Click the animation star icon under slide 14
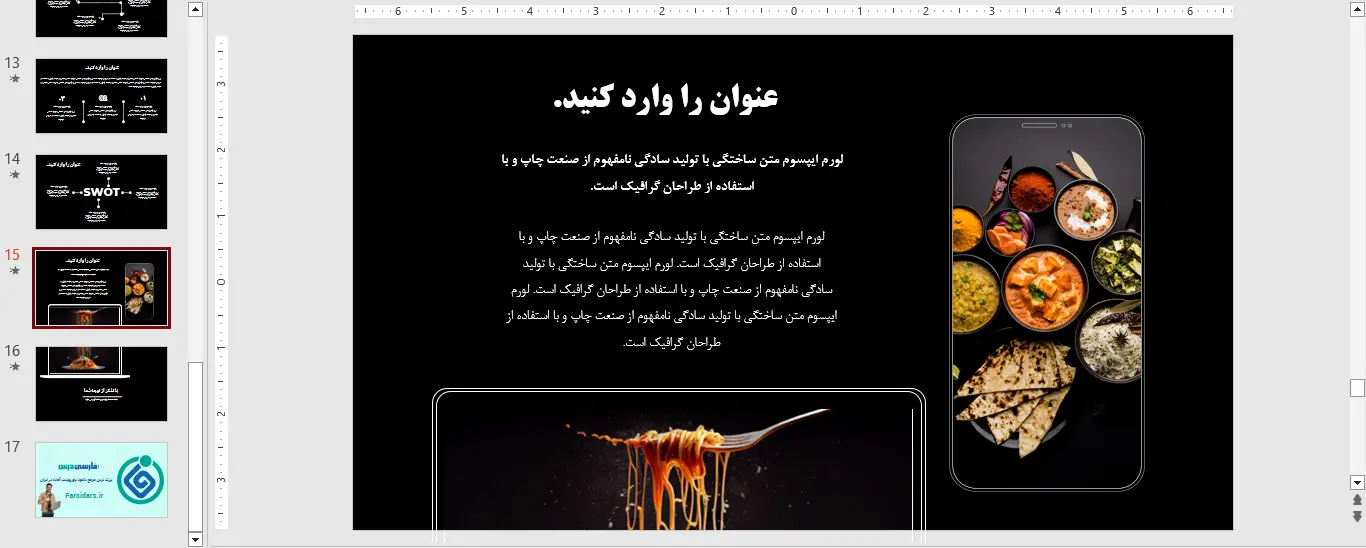The height and width of the screenshot is (548, 1366). (14, 175)
